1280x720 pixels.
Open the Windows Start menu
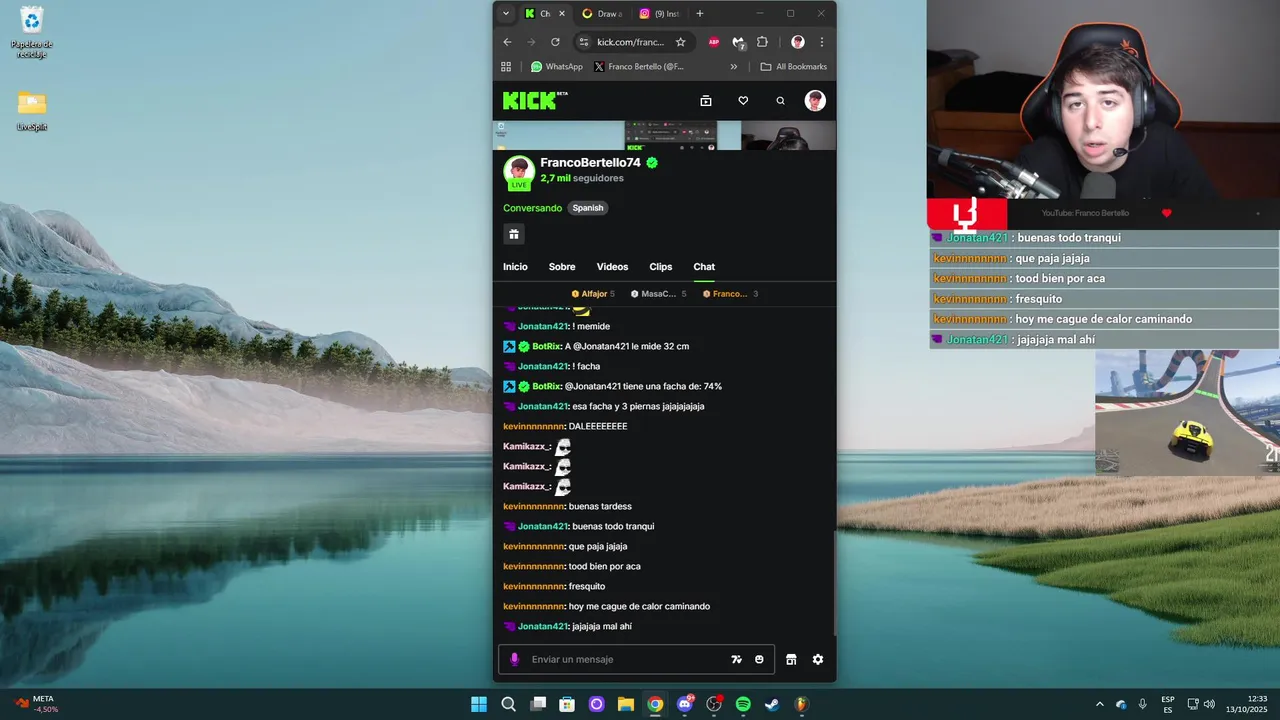(x=479, y=704)
